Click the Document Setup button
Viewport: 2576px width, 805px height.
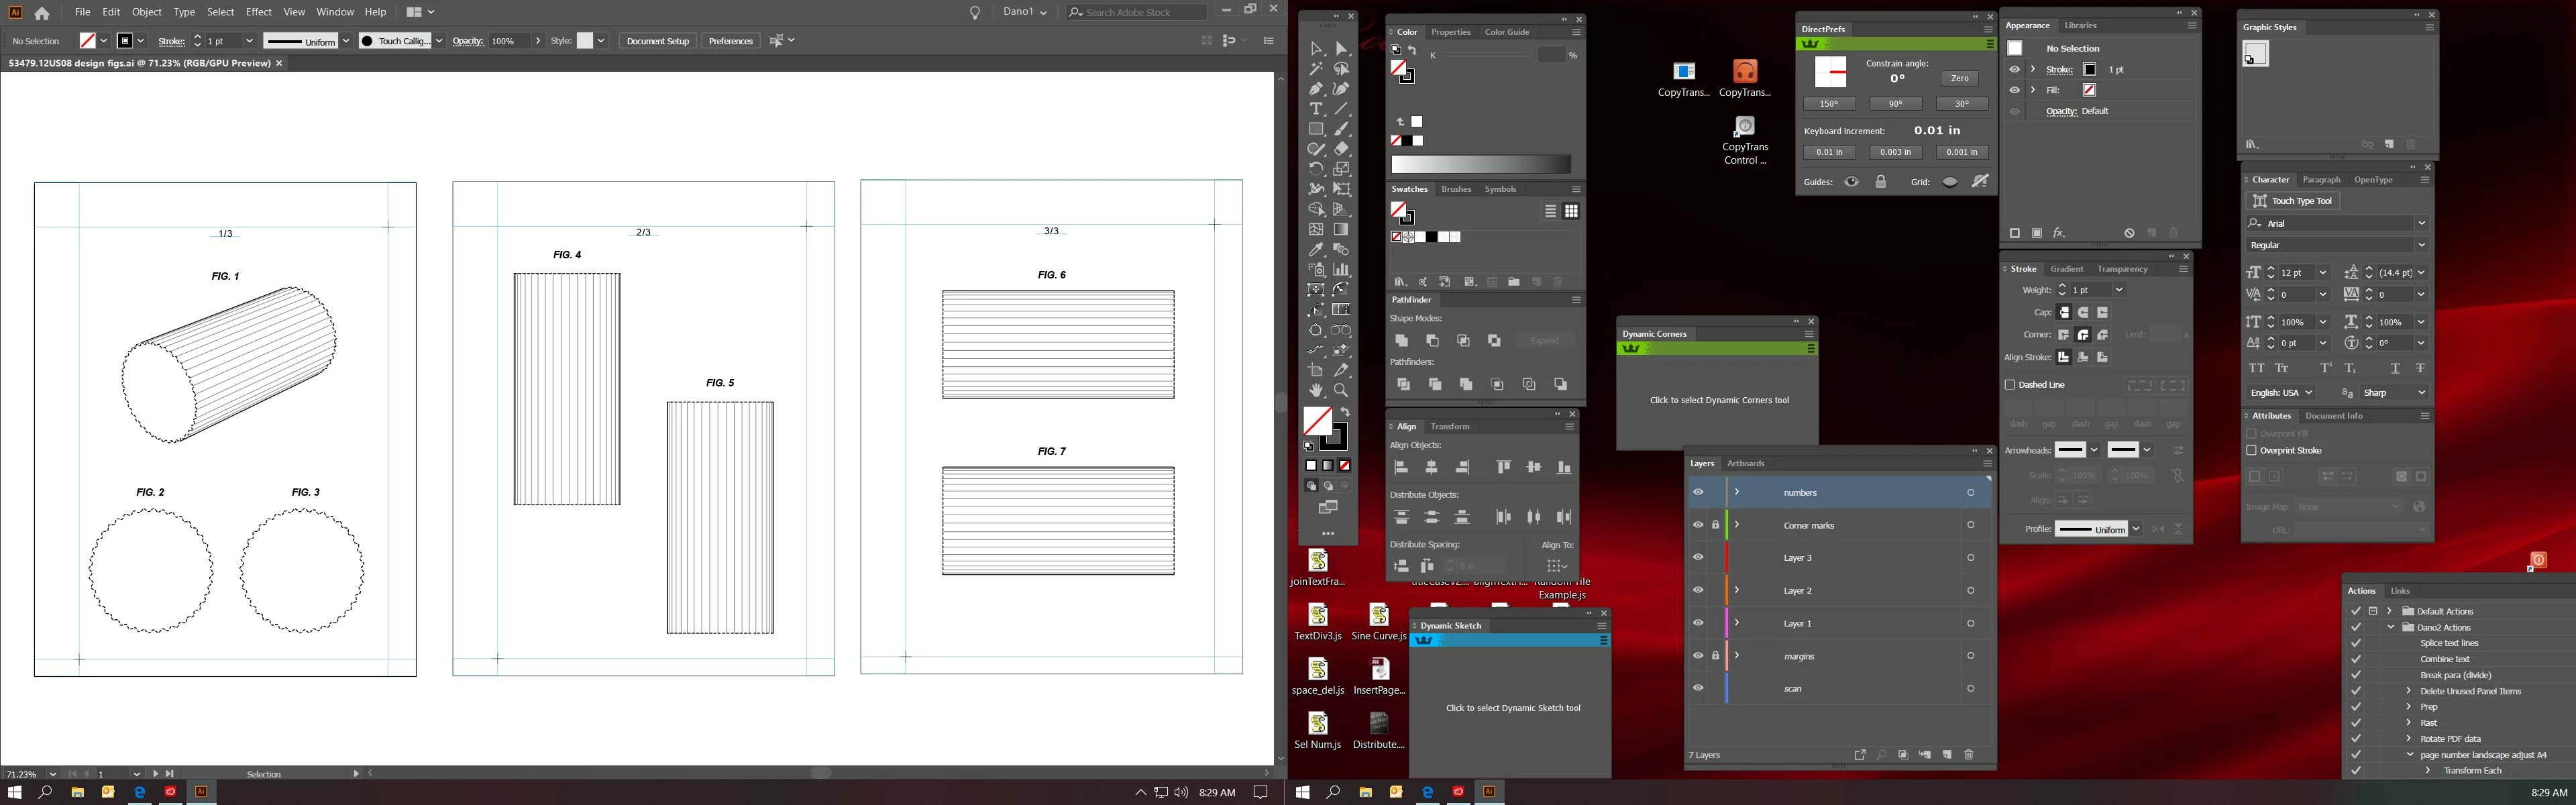pyautogui.click(x=657, y=41)
